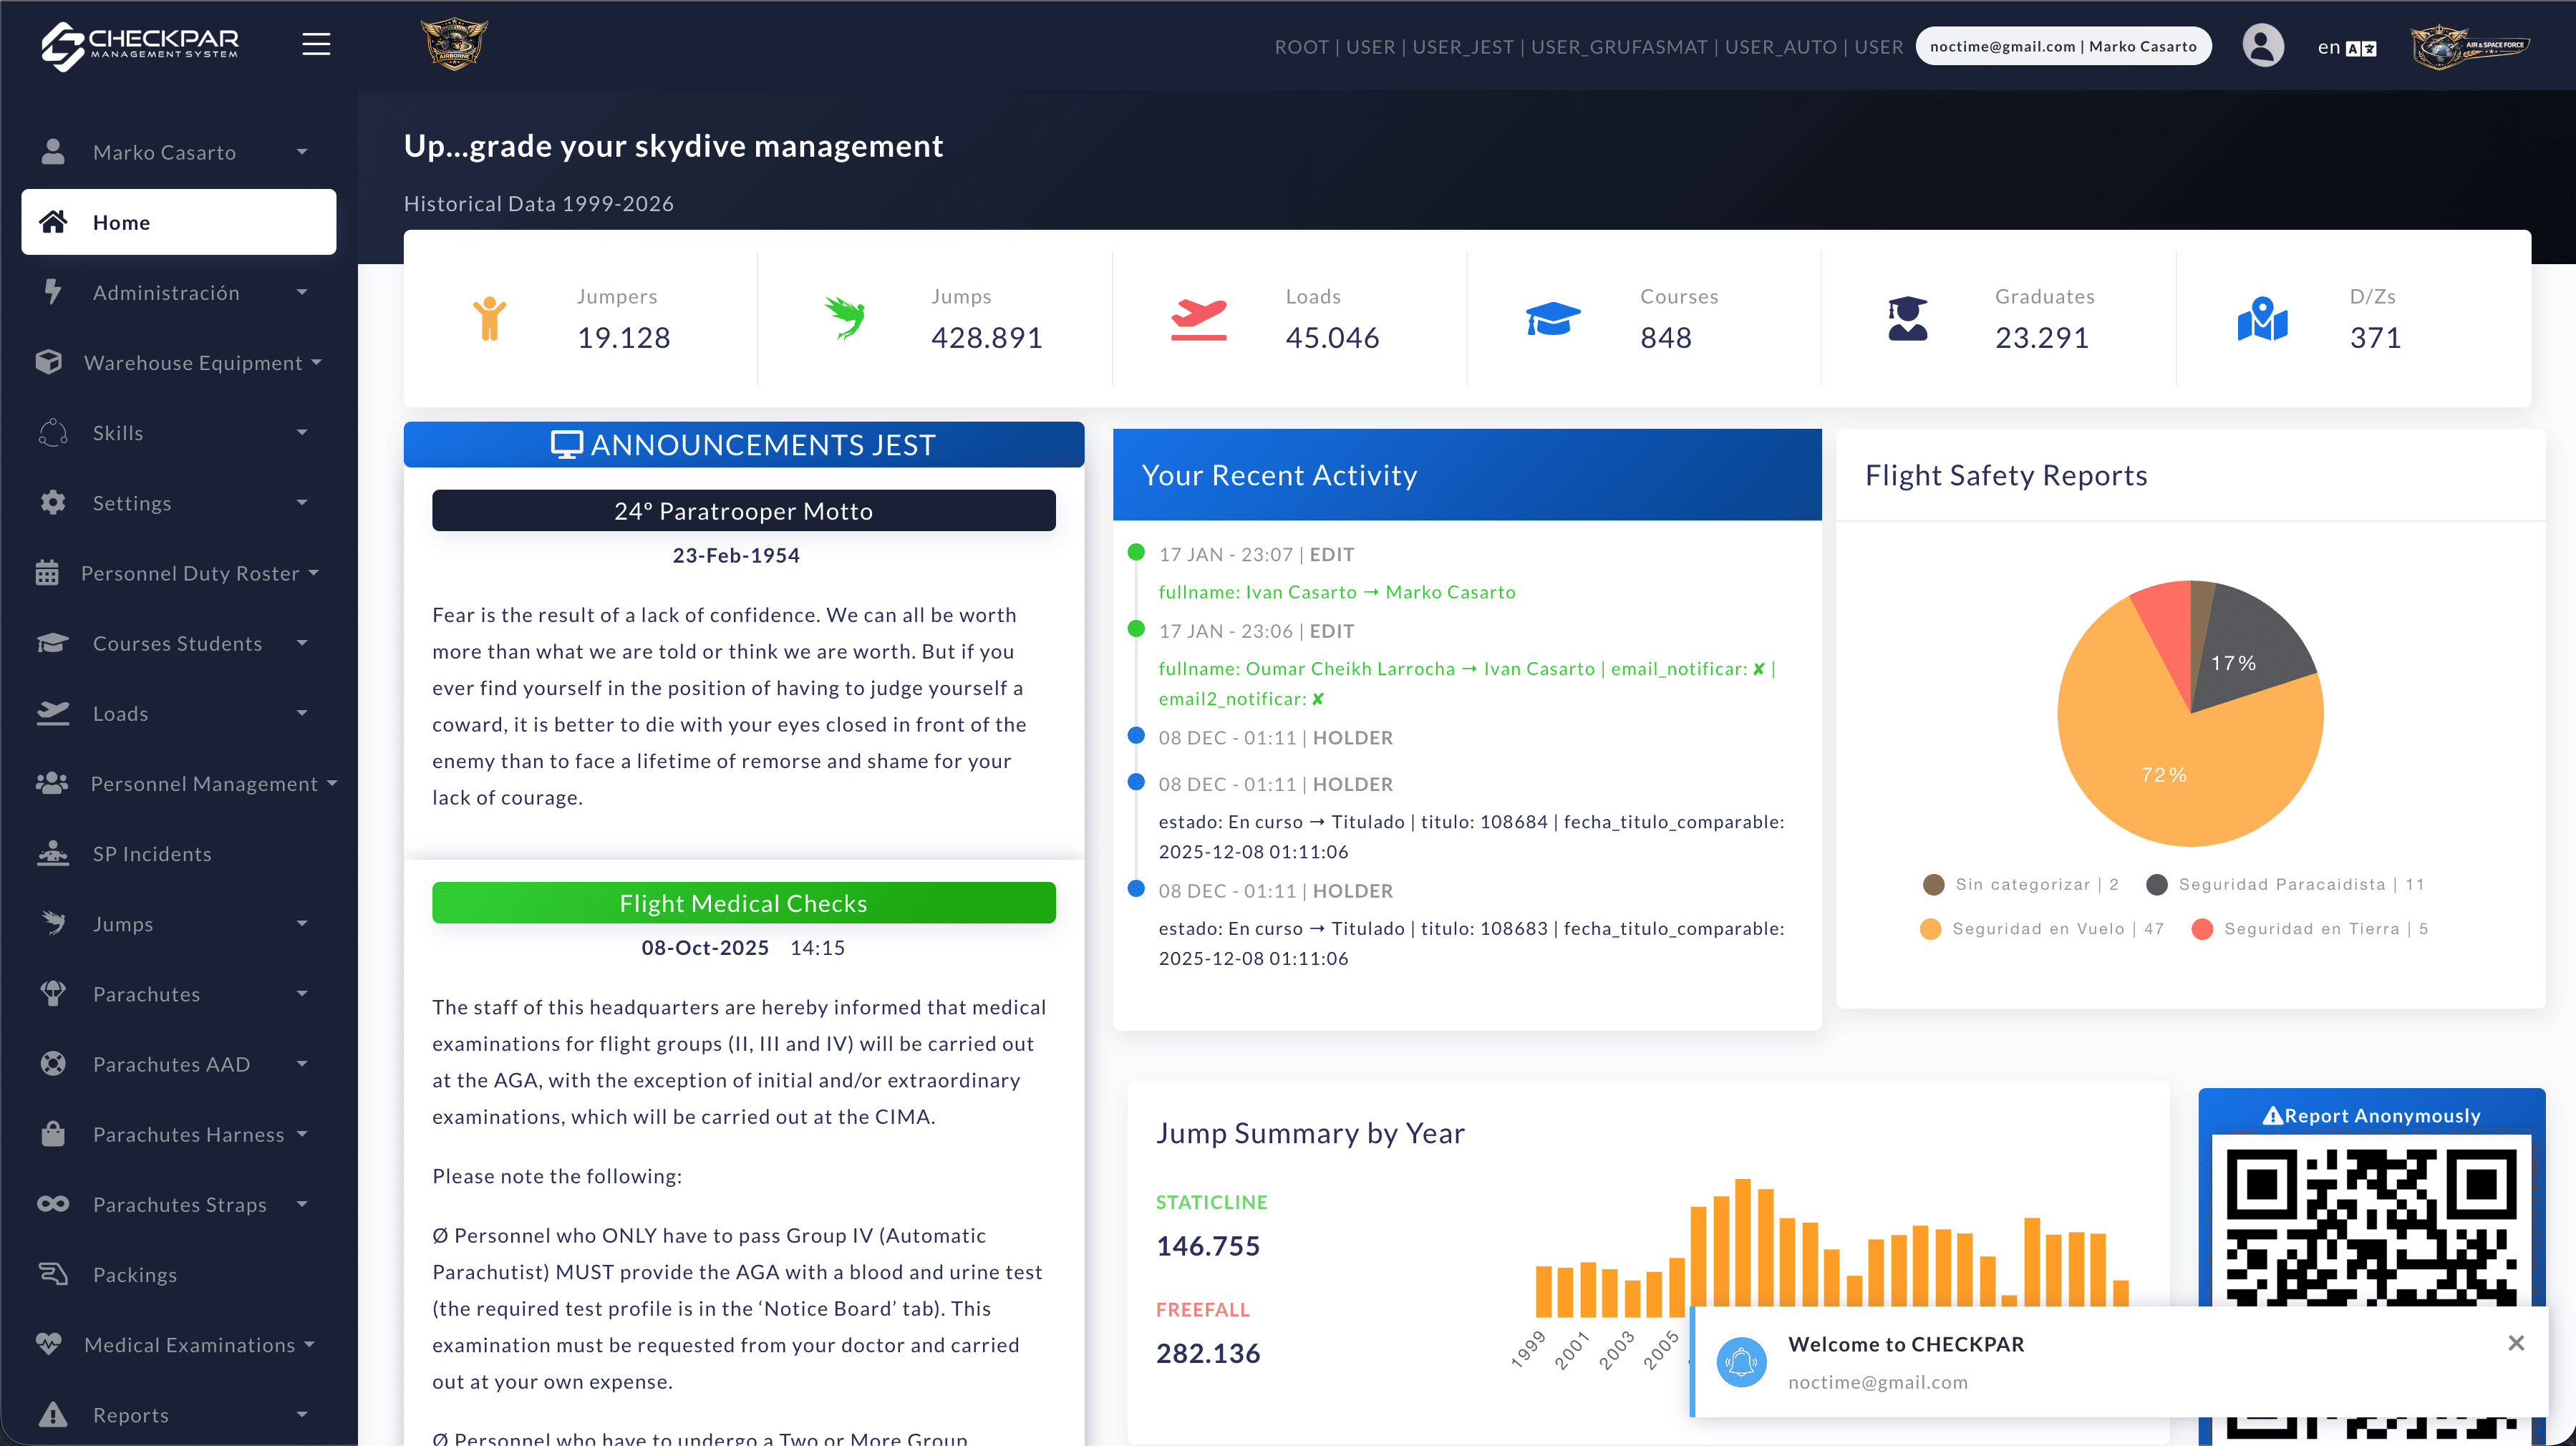Image resolution: width=2576 pixels, height=1446 pixels.
Task: Open Settings via the gear icon
Action: [x=53, y=502]
